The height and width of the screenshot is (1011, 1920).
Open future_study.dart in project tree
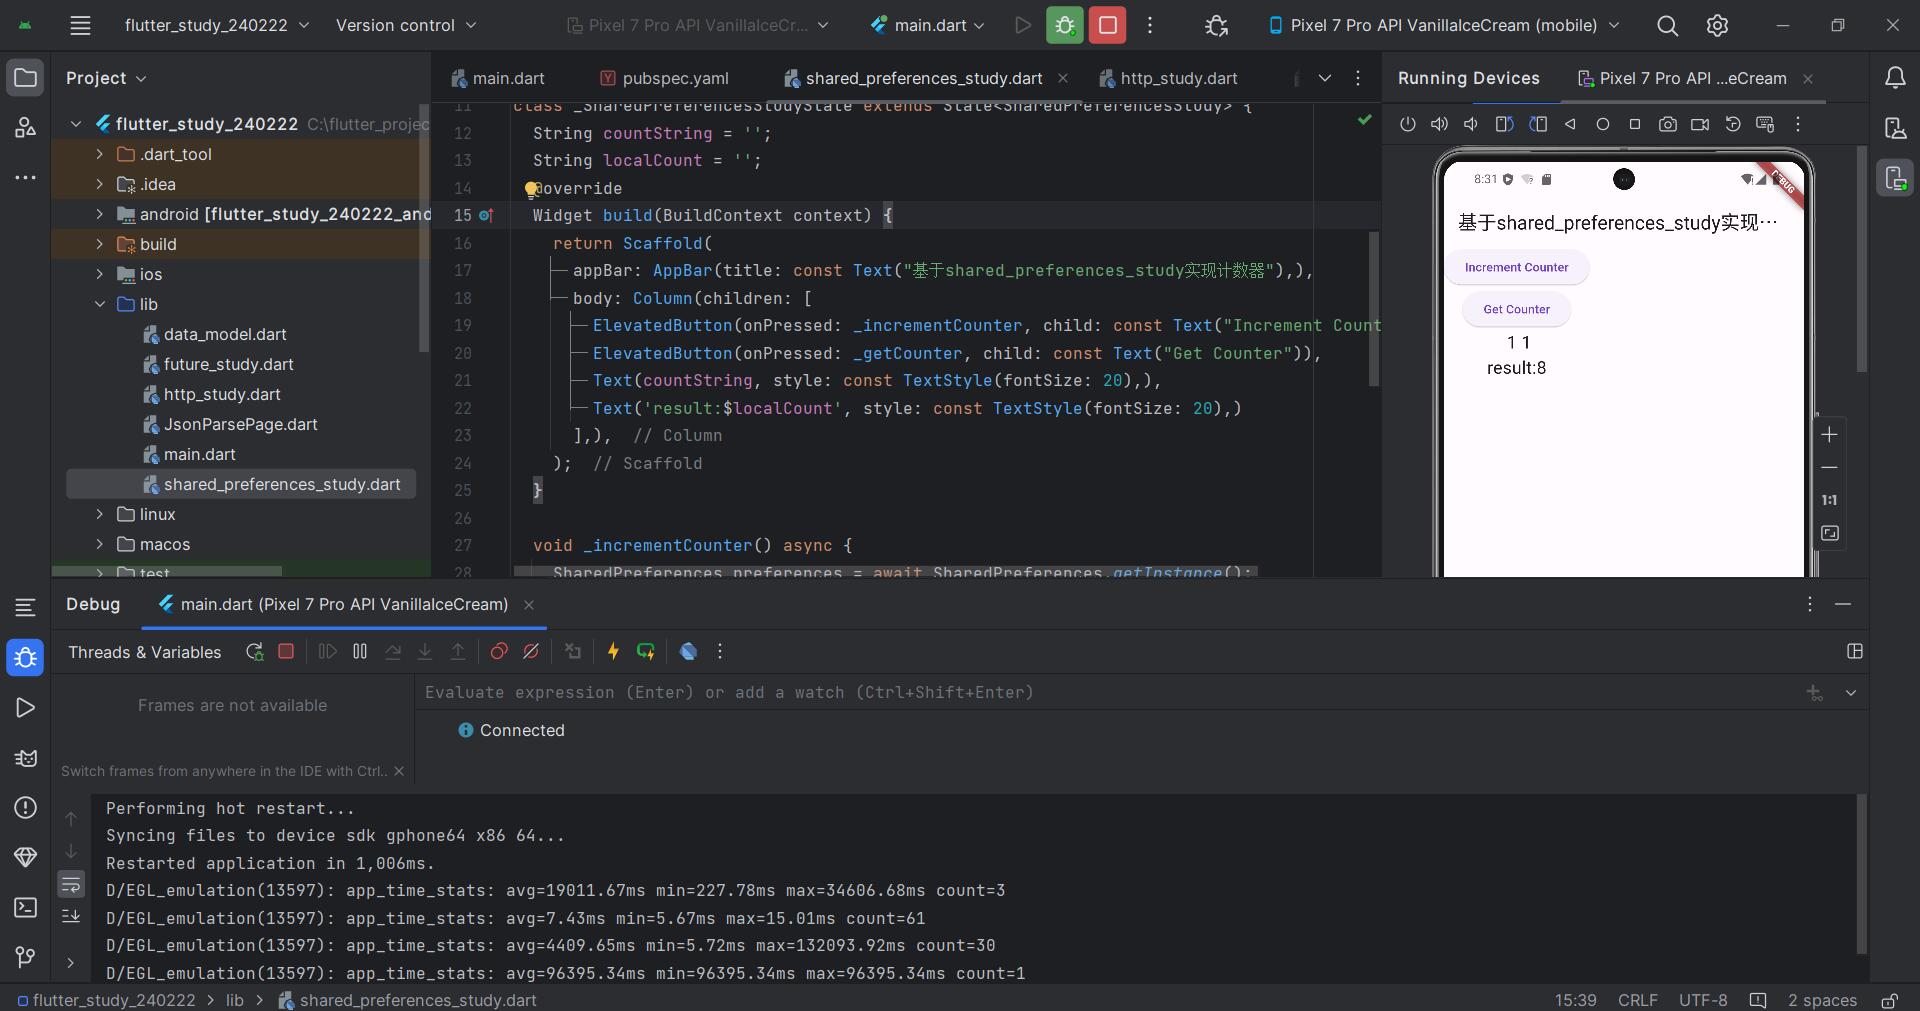pyautogui.click(x=228, y=364)
